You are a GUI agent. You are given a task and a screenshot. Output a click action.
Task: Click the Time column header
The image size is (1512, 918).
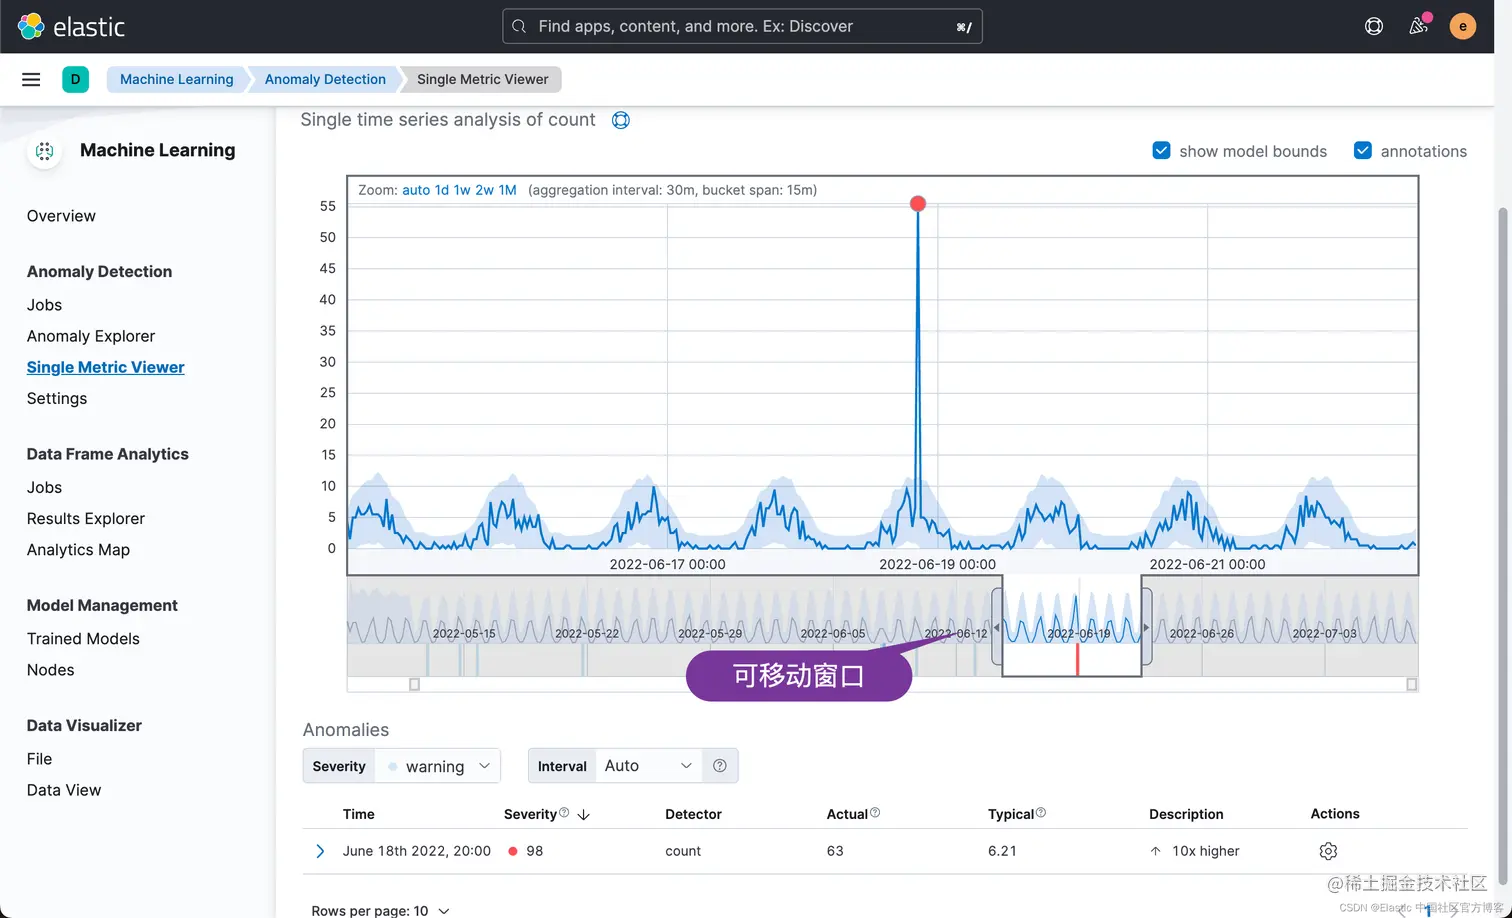coord(358,814)
